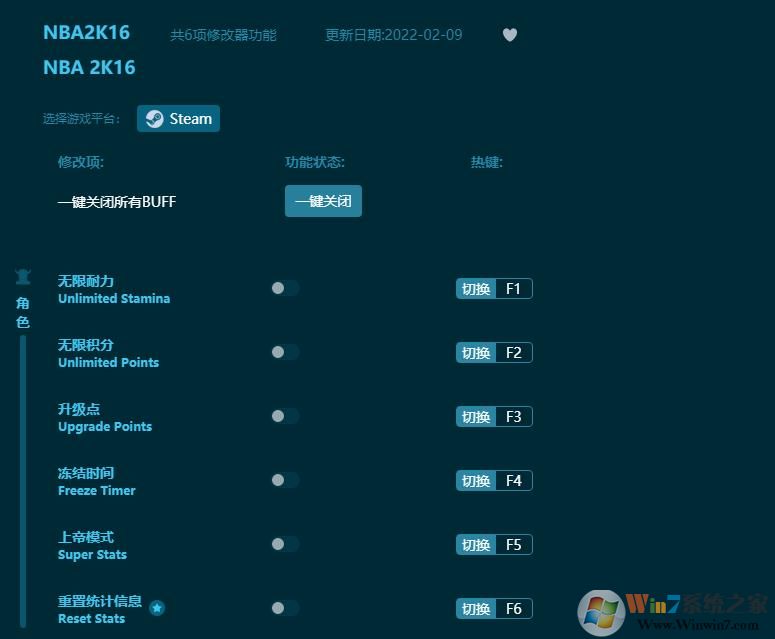This screenshot has height=639, width=775.
Task: Click the 角色 category label in sidebar
Action: 23,313
